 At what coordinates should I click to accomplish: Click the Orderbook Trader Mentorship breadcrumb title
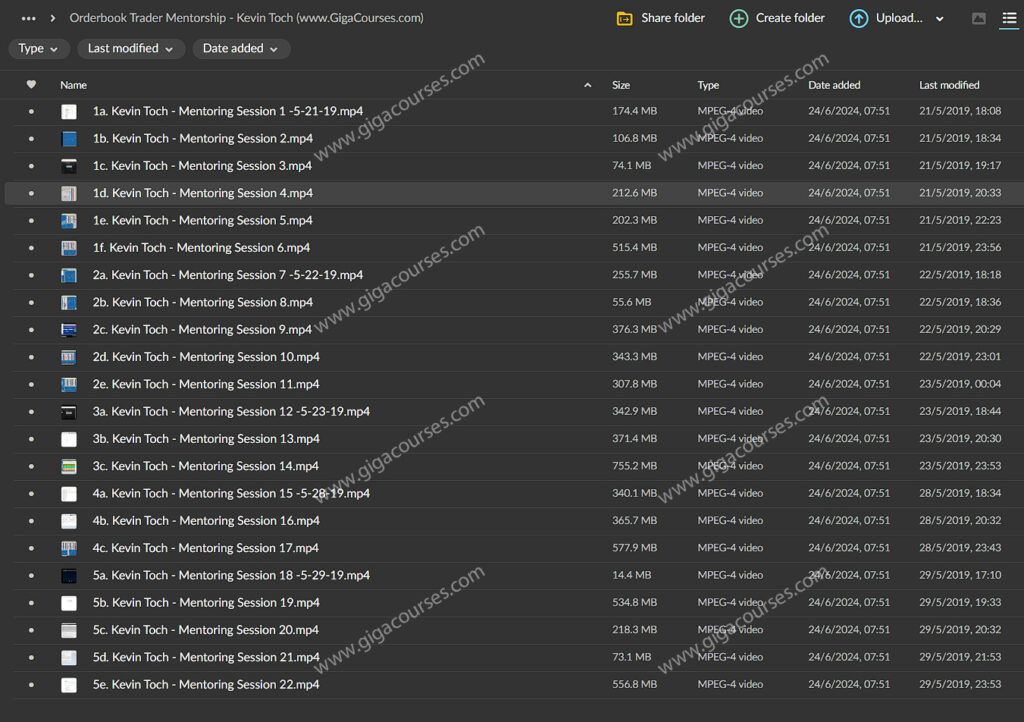246,17
